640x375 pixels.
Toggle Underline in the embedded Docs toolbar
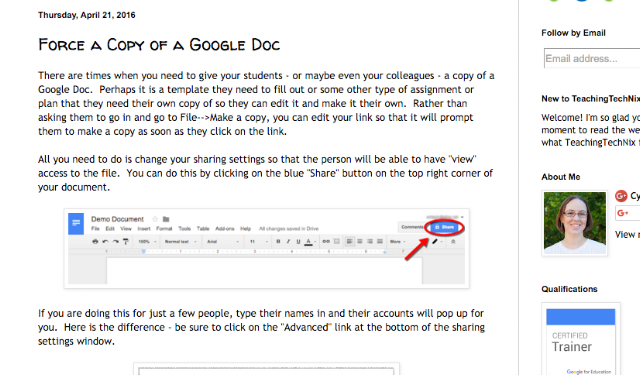click(x=298, y=242)
